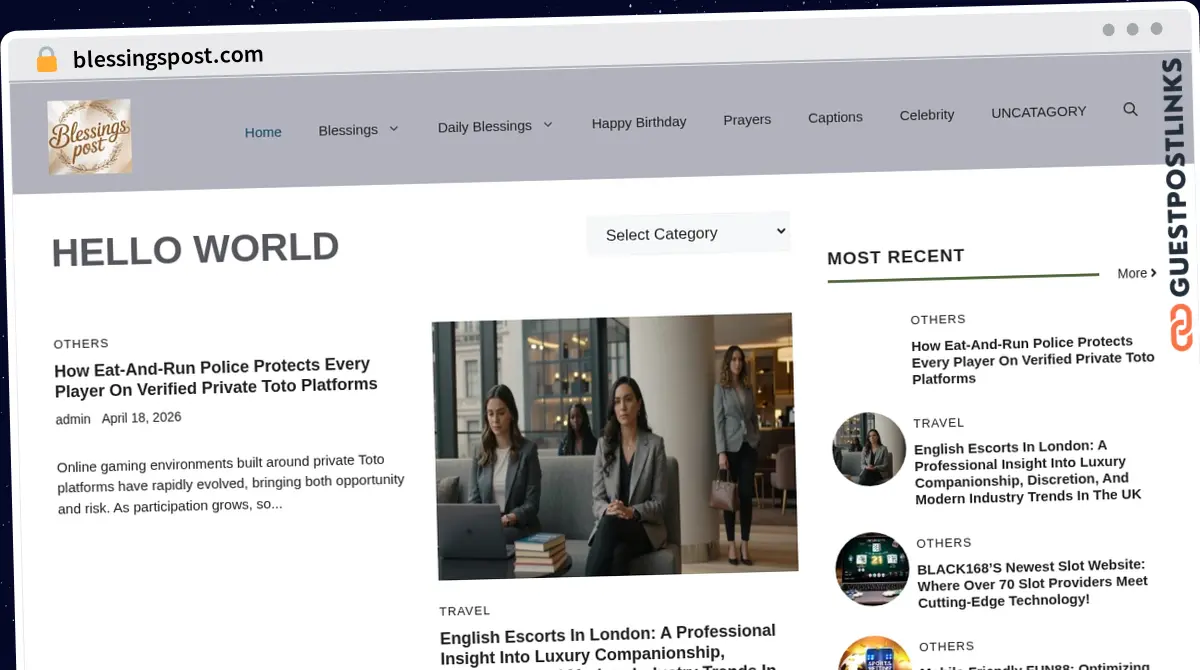Screen dimensions: 1200x670
Task: Open sidebar Eat-And-Run Police article link
Action: pos(1032,360)
